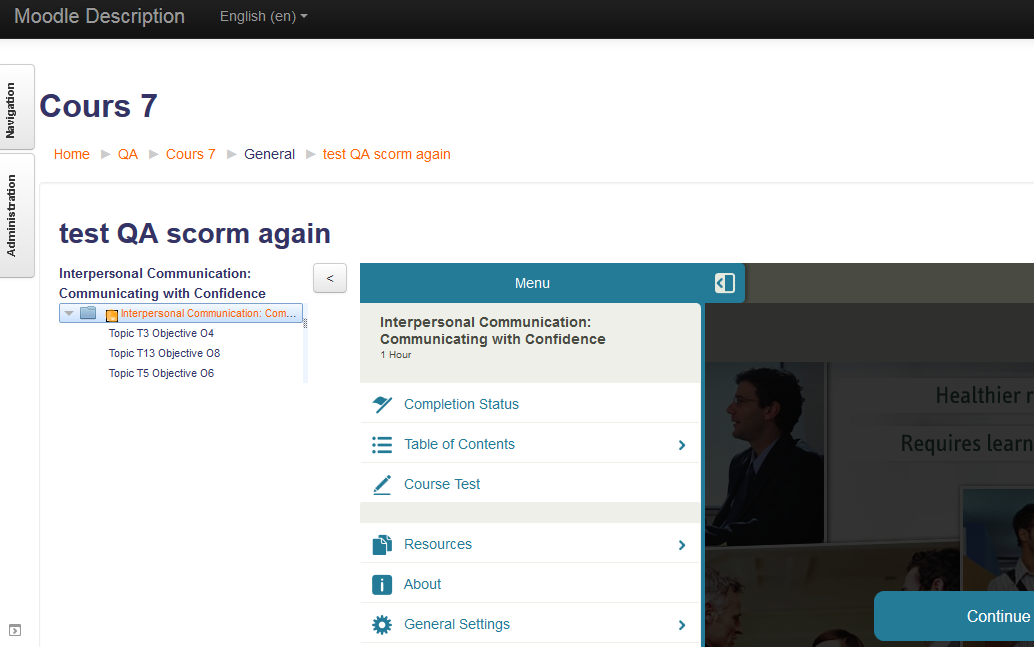Click the dock panel icon at bottom left
The width and height of the screenshot is (1034, 647).
tap(15, 631)
